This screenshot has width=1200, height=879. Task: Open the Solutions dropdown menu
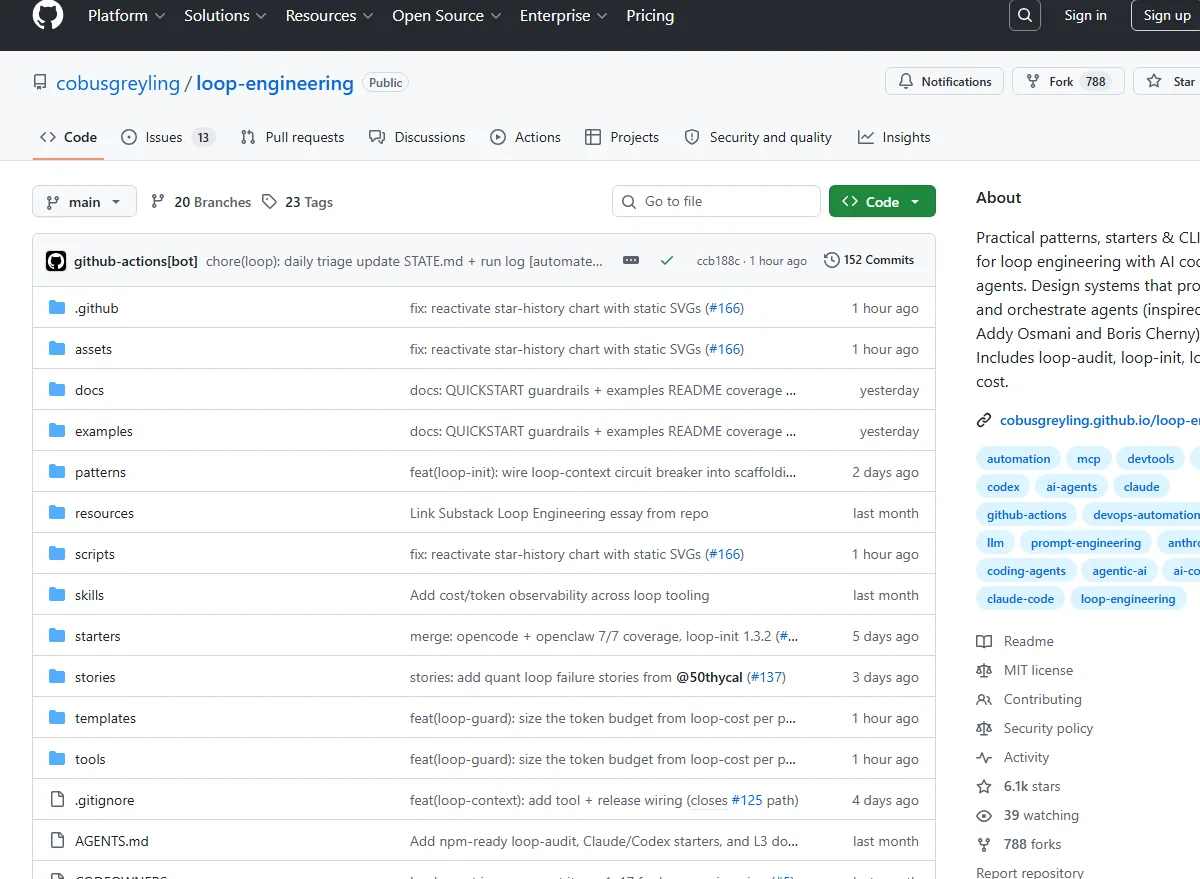pos(225,15)
